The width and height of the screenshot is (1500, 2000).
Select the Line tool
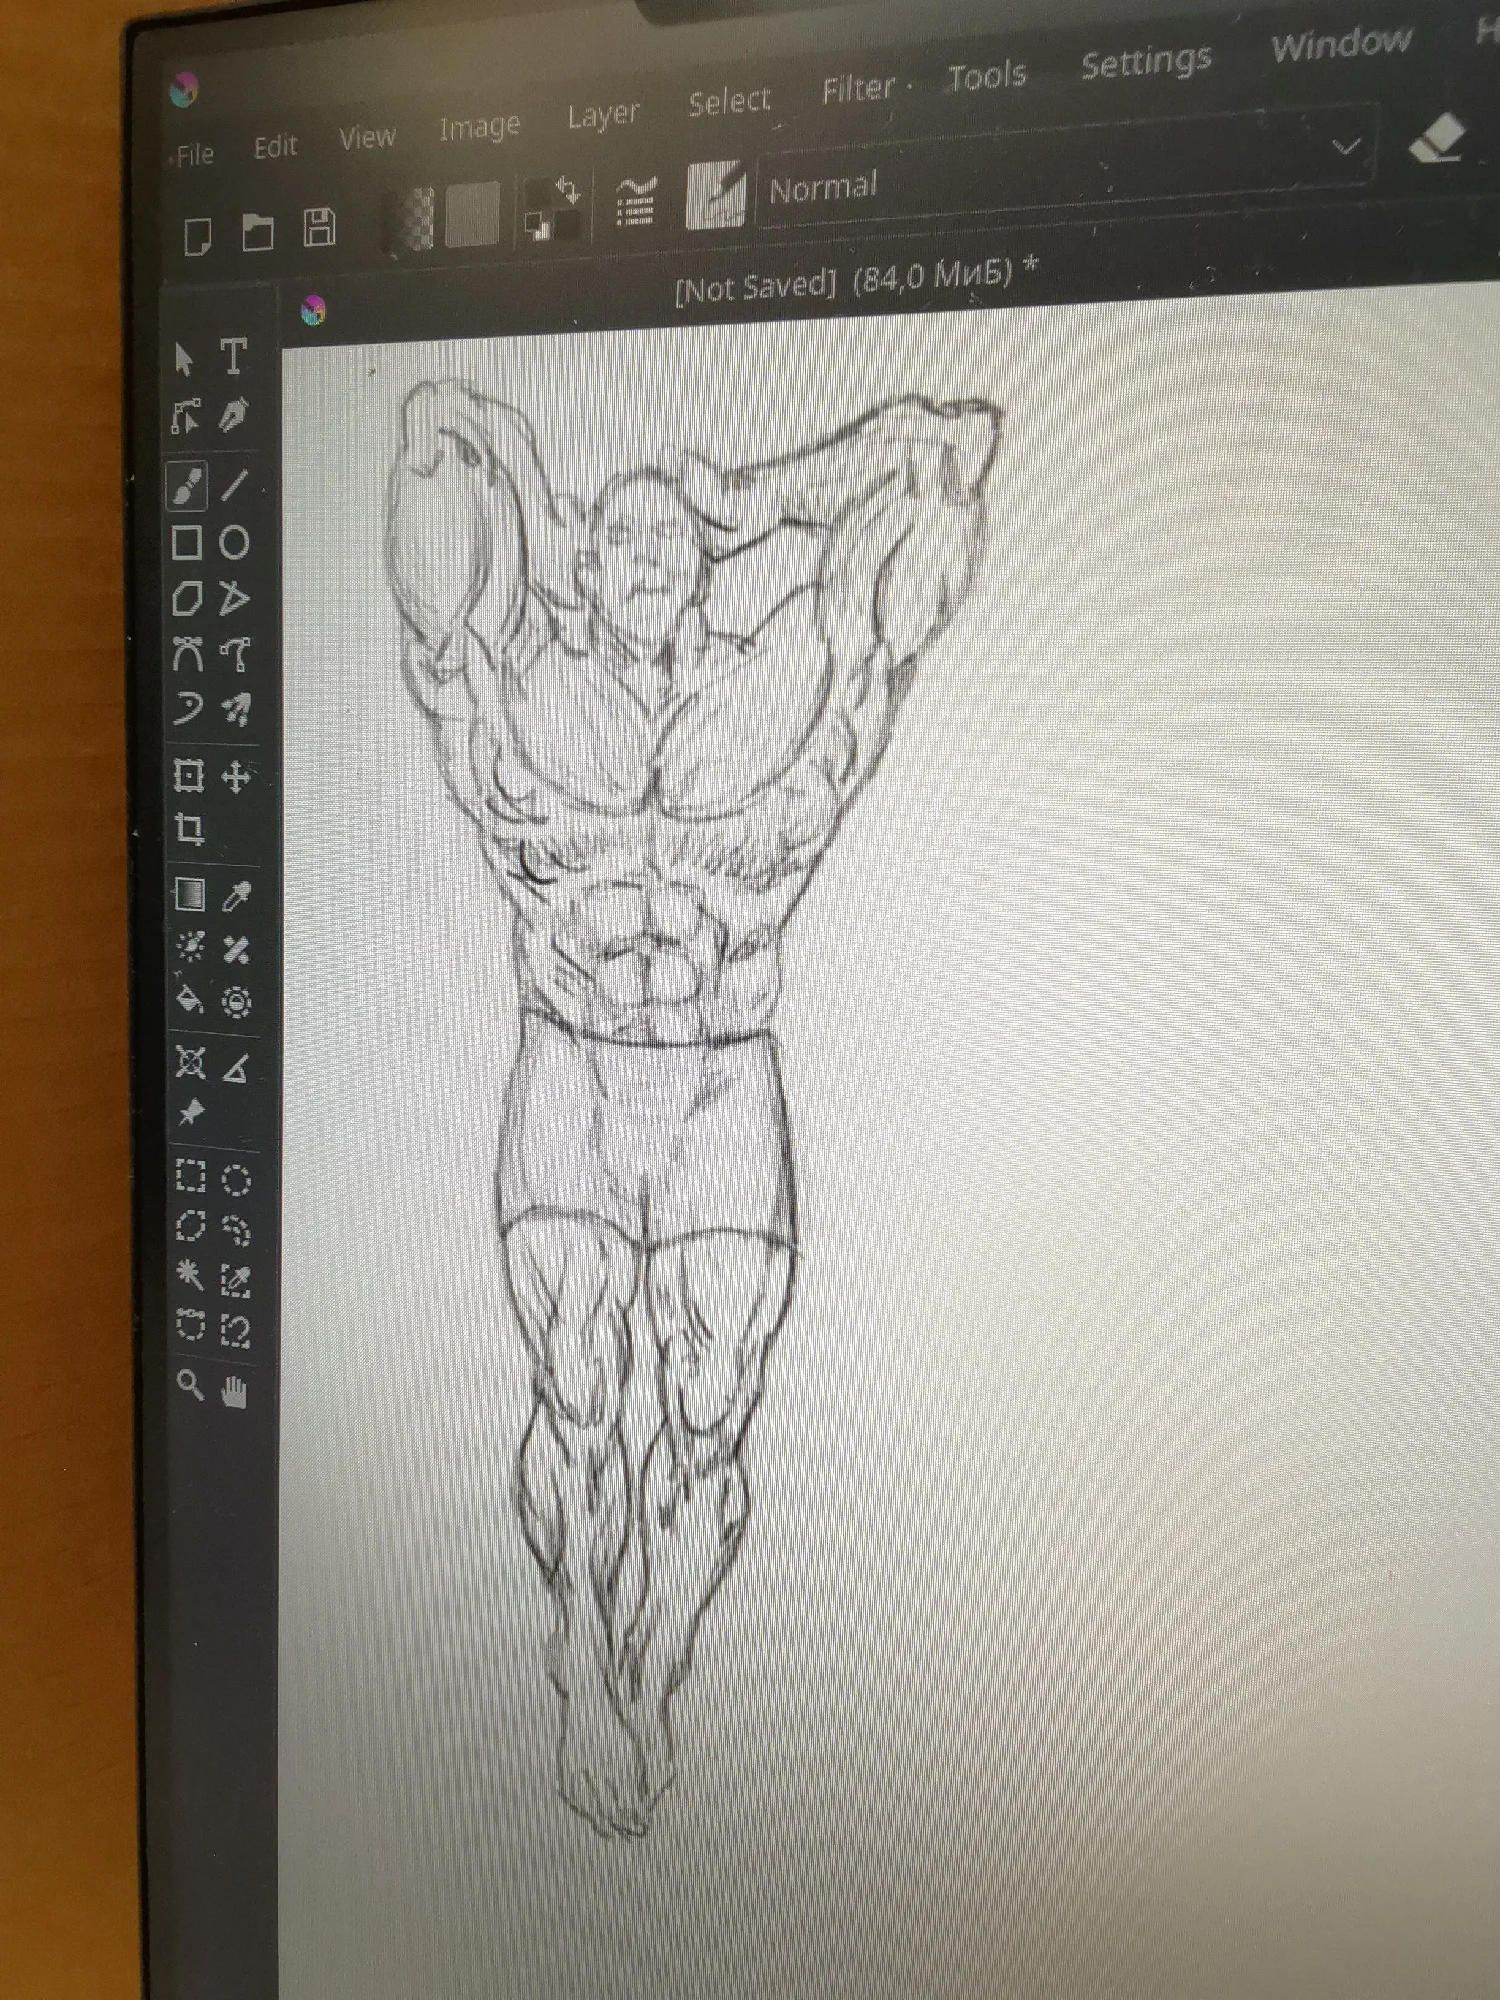234,484
